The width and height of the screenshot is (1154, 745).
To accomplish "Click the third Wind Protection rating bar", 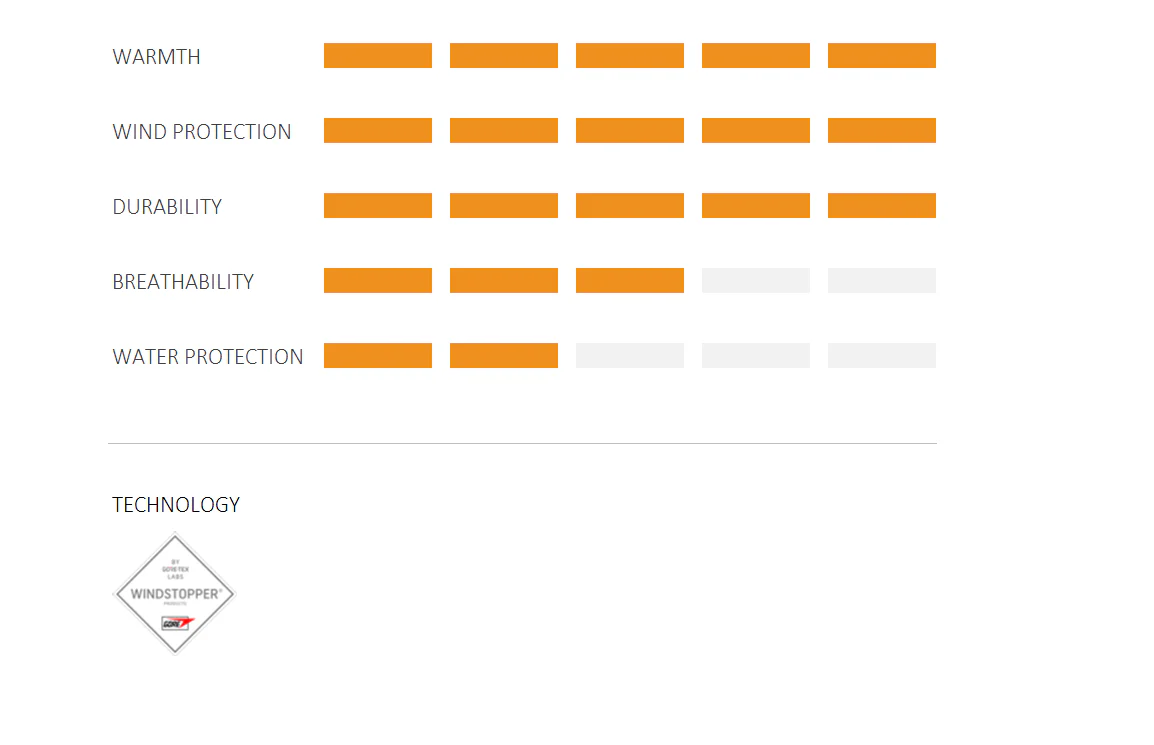I will tap(630, 130).
